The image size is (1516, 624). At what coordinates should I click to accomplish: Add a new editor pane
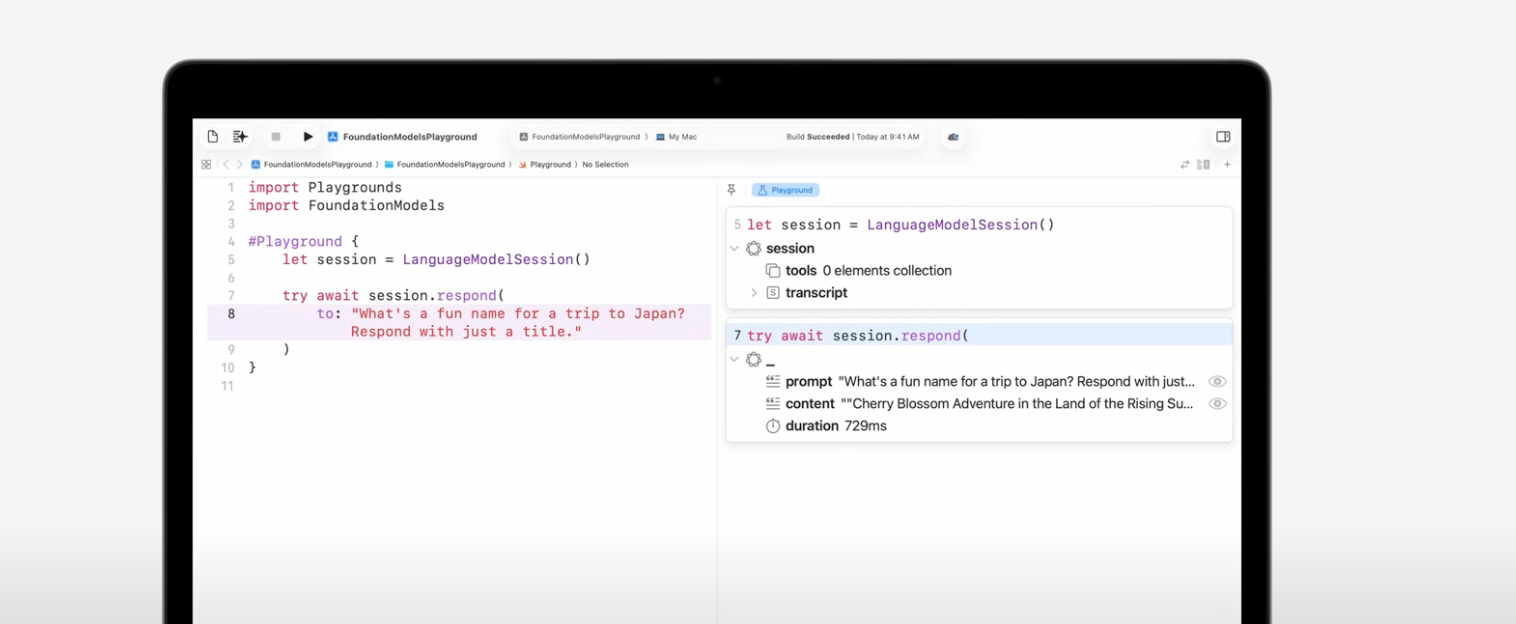[x=1227, y=164]
